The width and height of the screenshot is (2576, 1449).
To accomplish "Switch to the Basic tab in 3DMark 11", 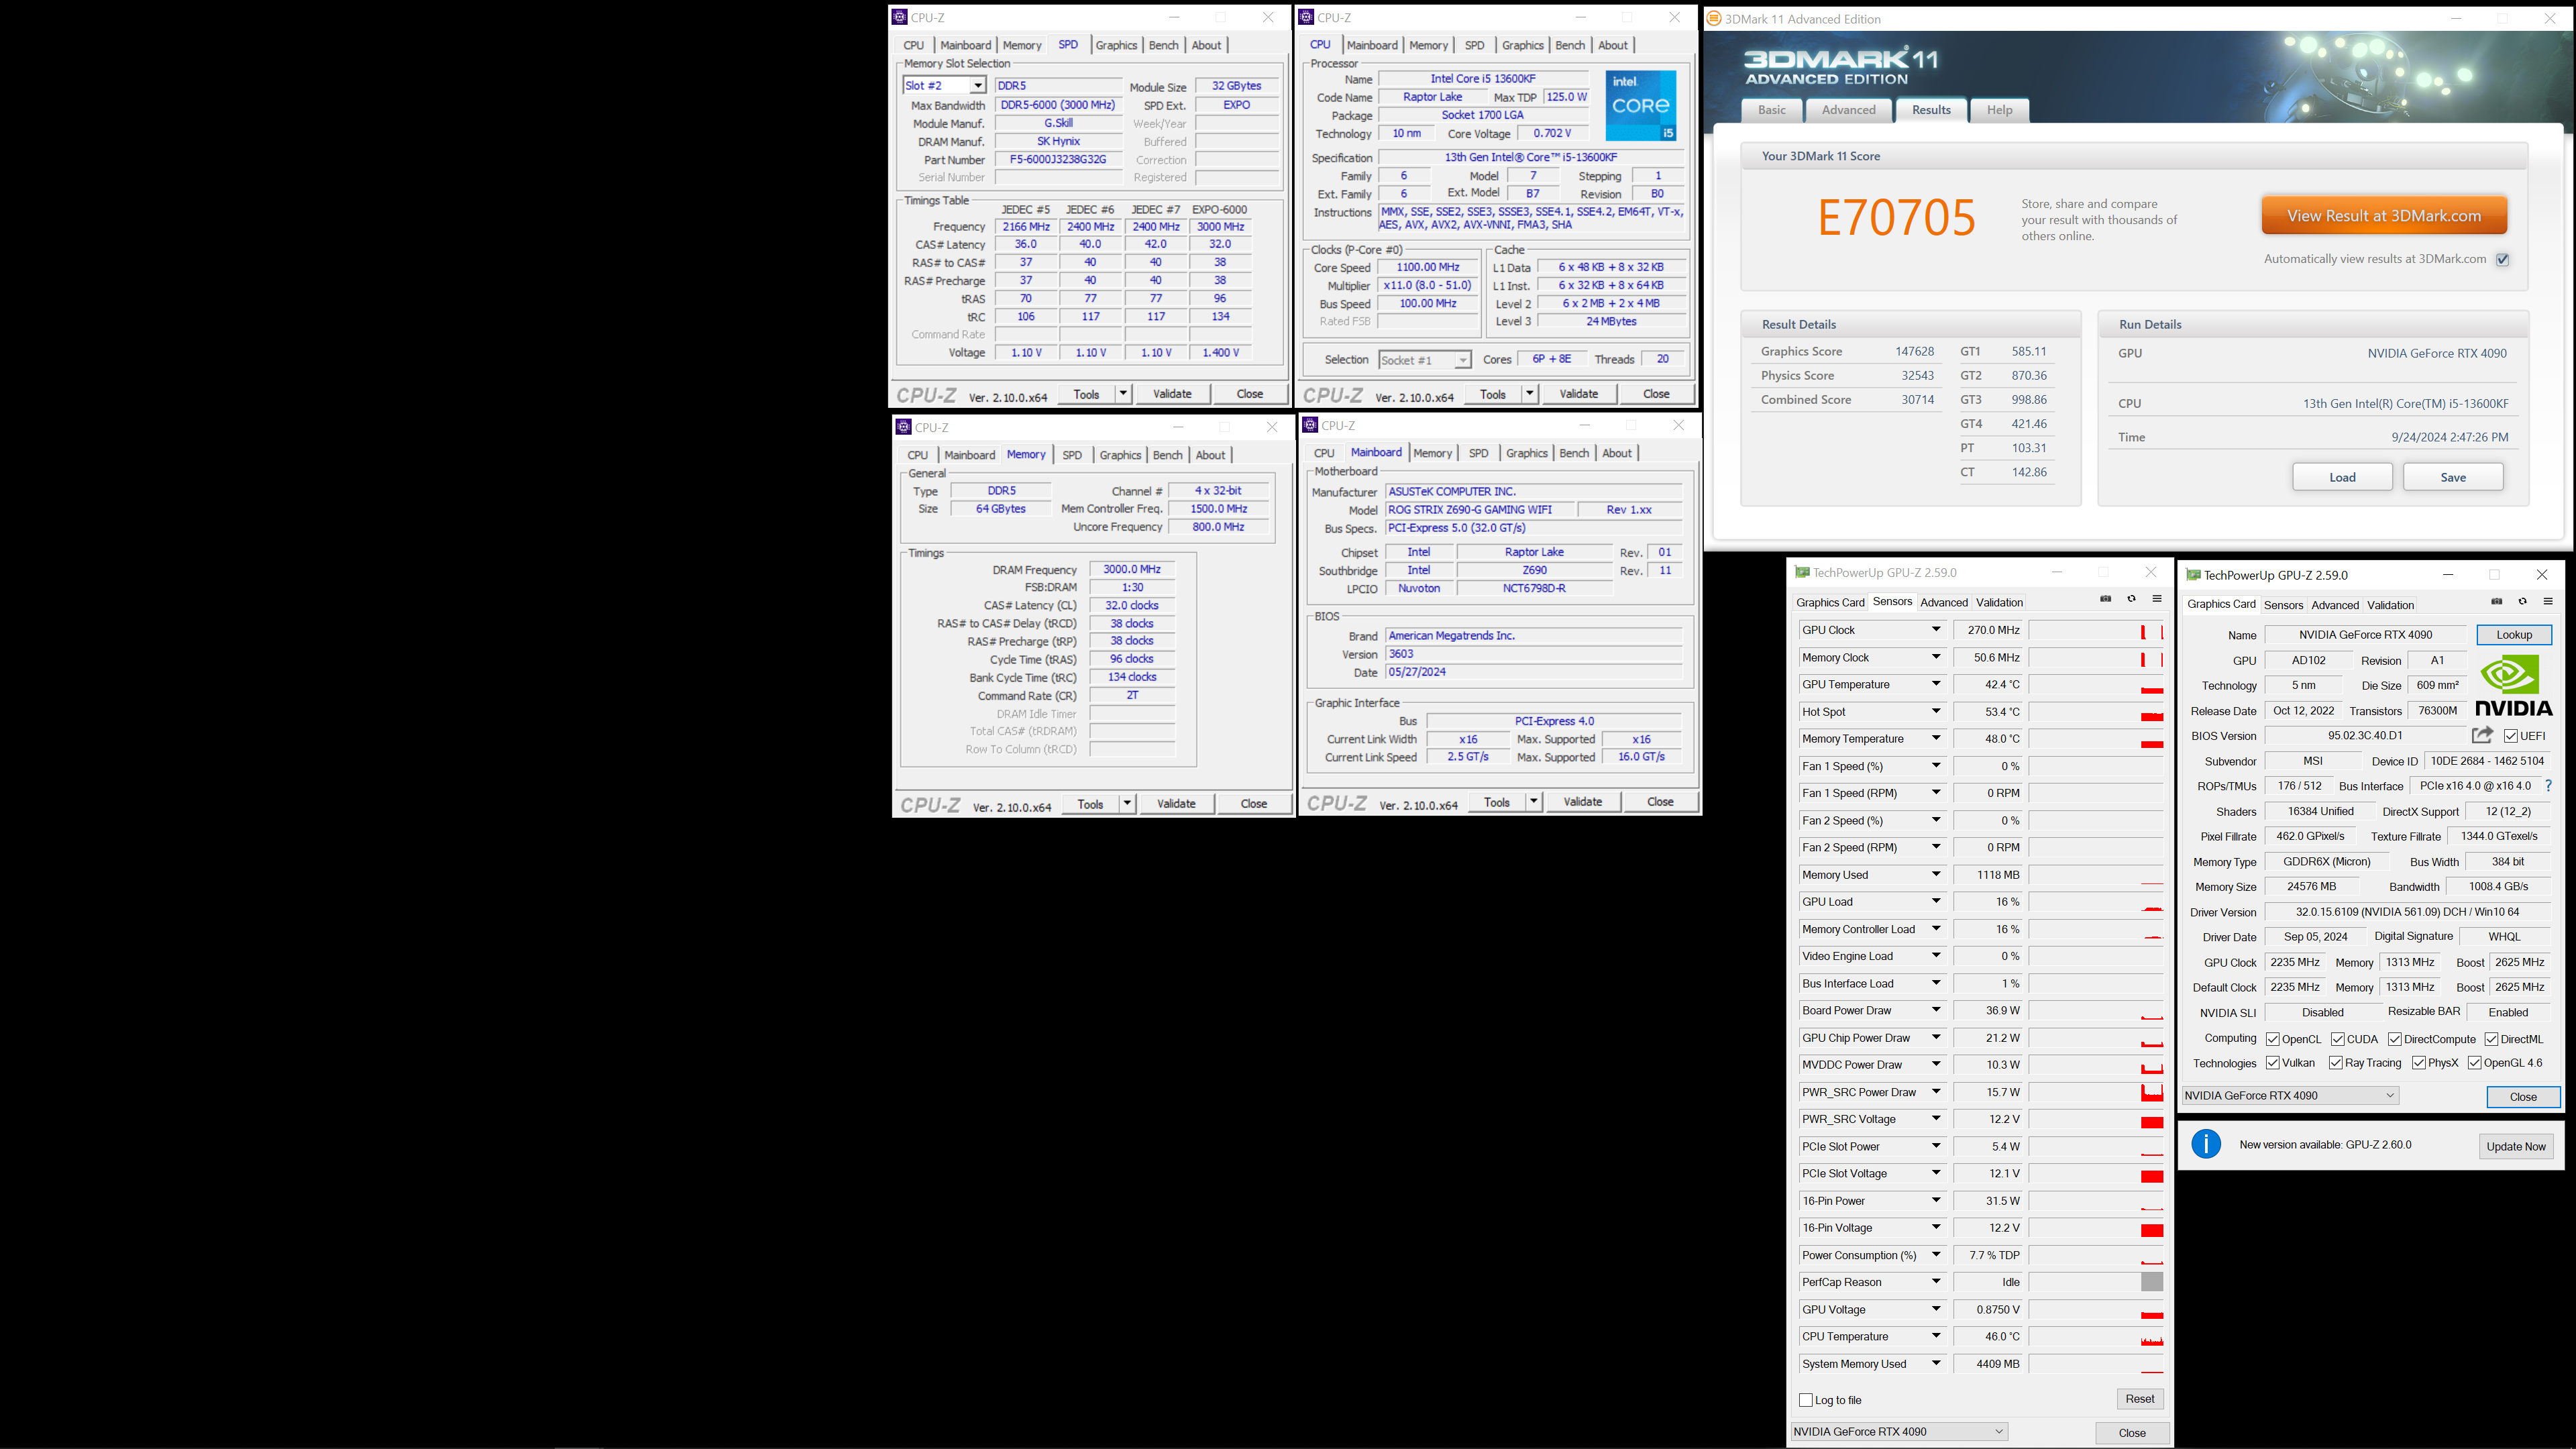I will 1771,110.
